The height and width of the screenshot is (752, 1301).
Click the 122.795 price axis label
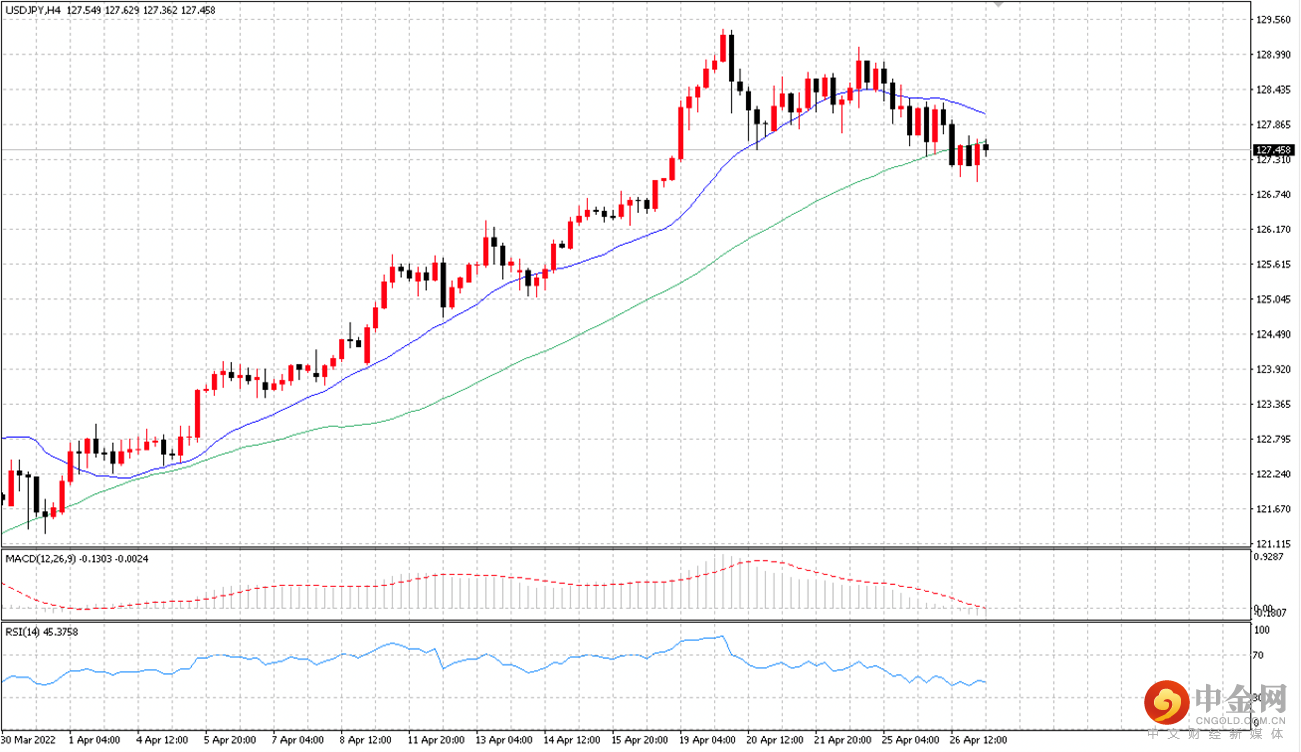(x=1272, y=439)
